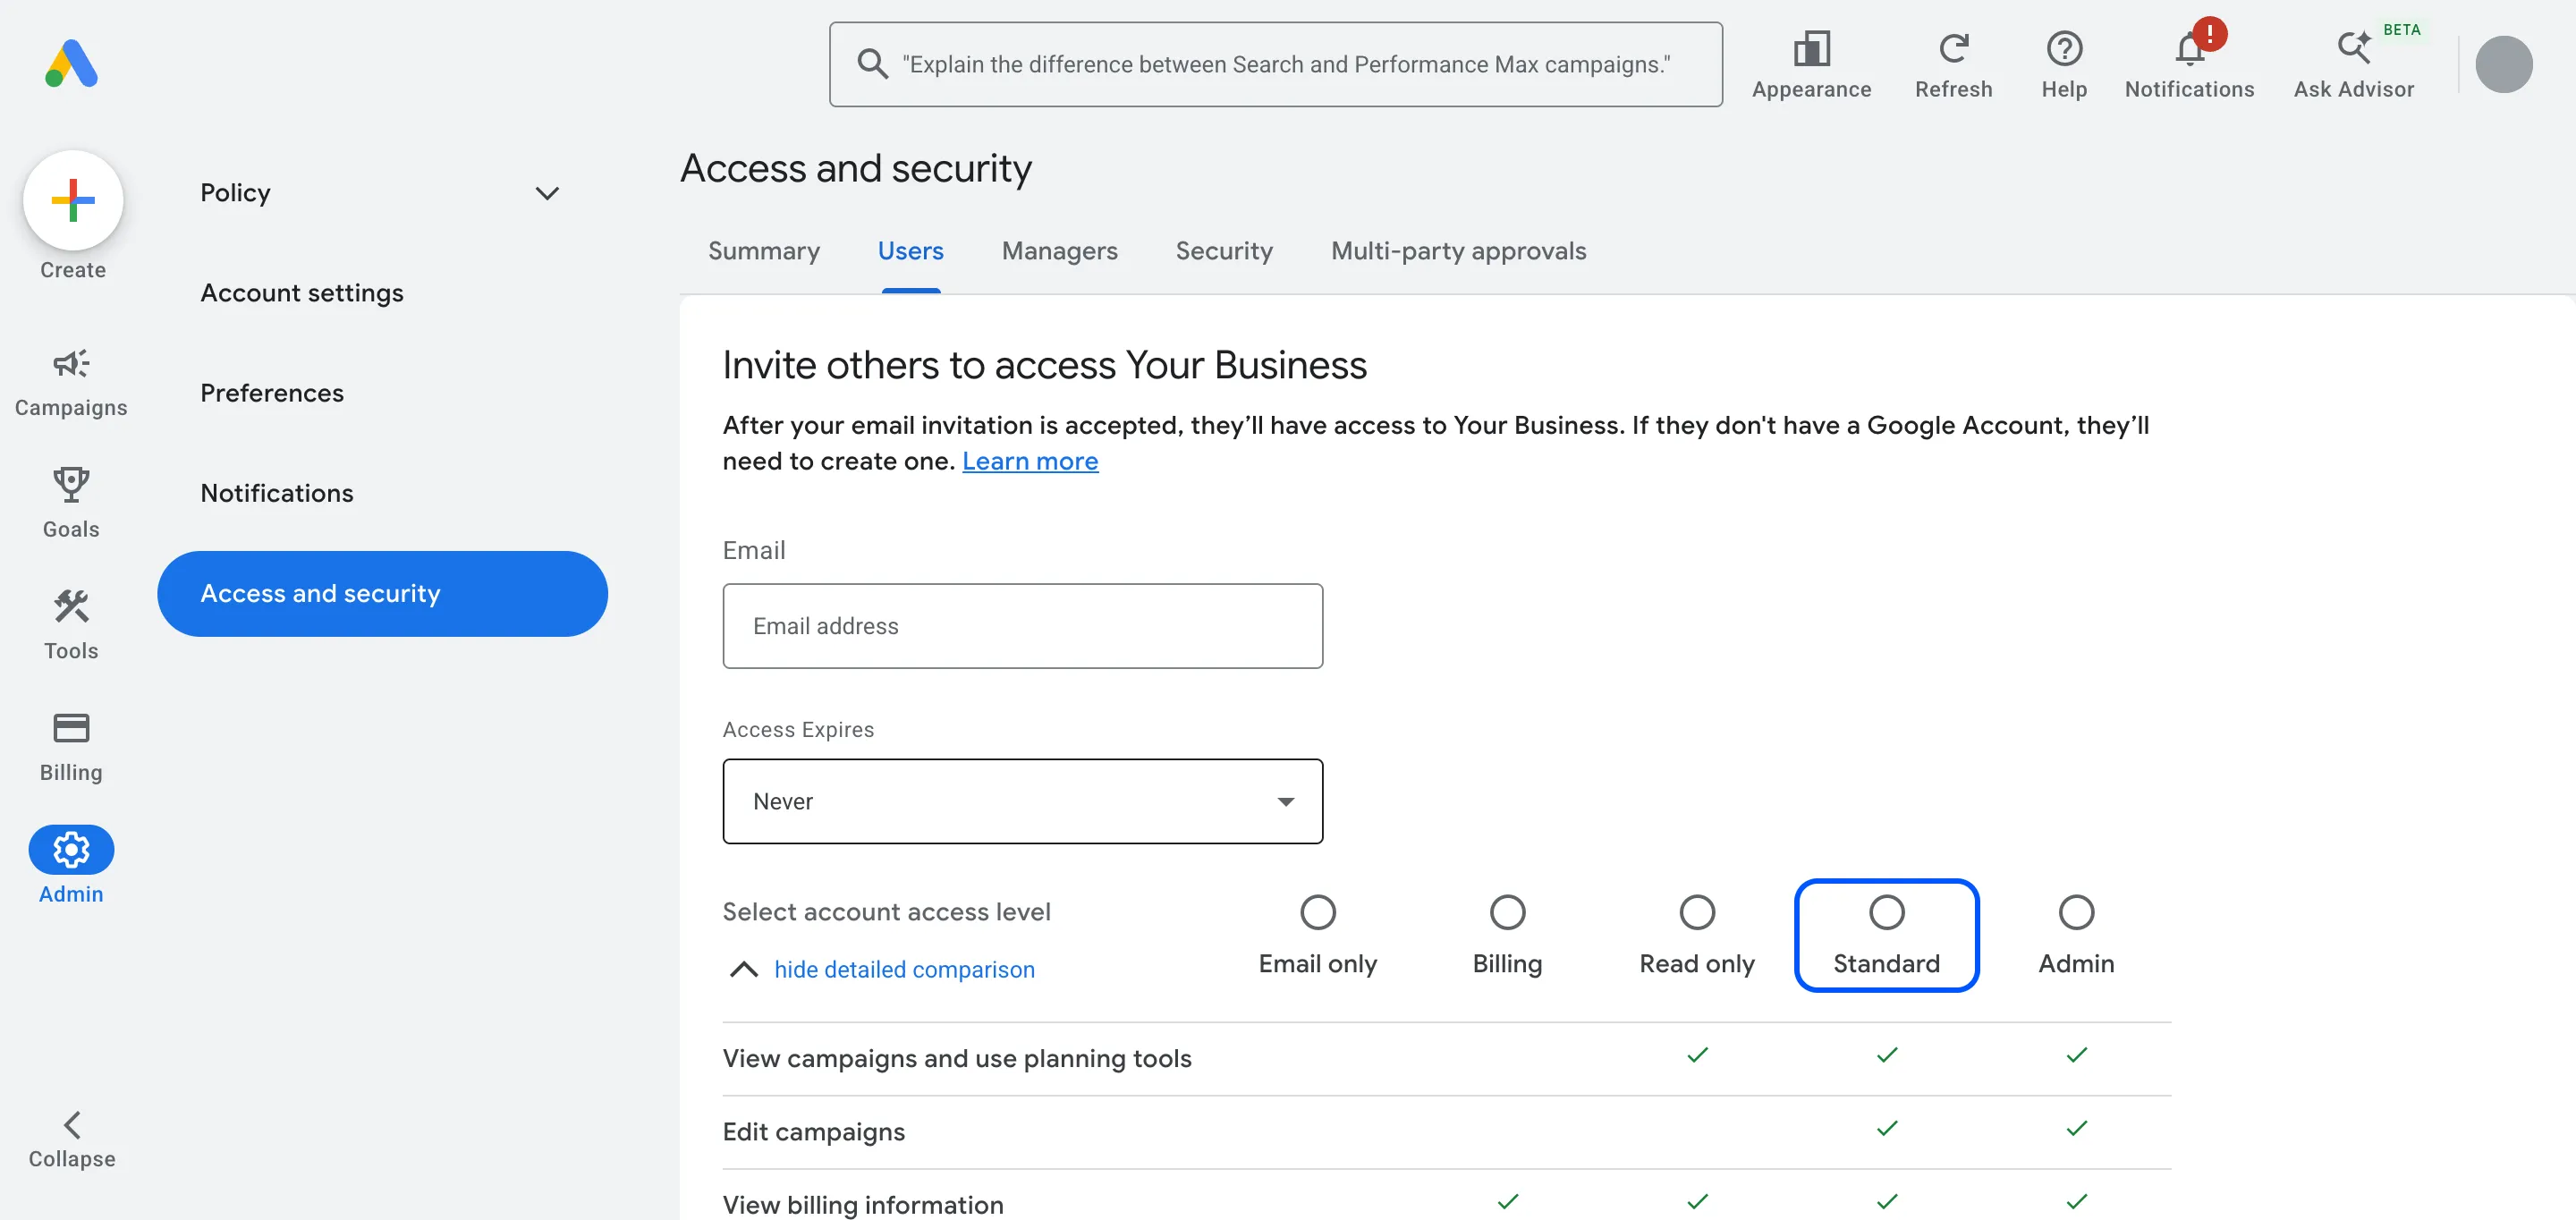Click the Refresh icon

(1953, 48)
